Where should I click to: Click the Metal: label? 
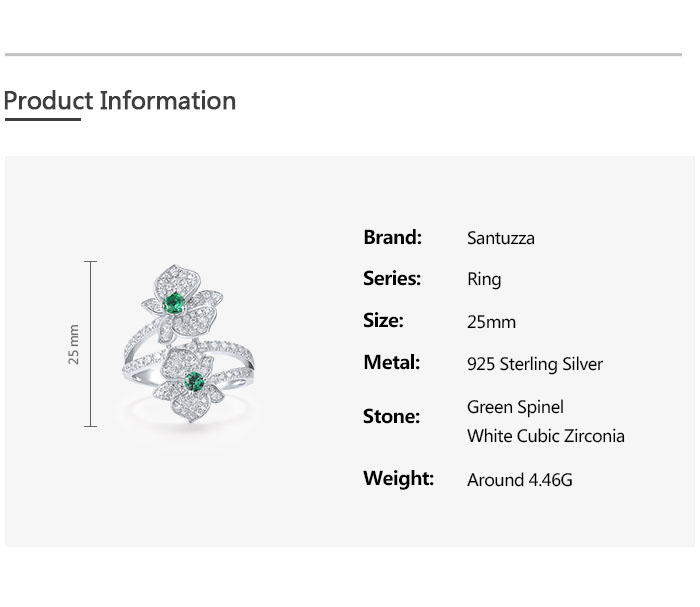click(x=391, y=363)
